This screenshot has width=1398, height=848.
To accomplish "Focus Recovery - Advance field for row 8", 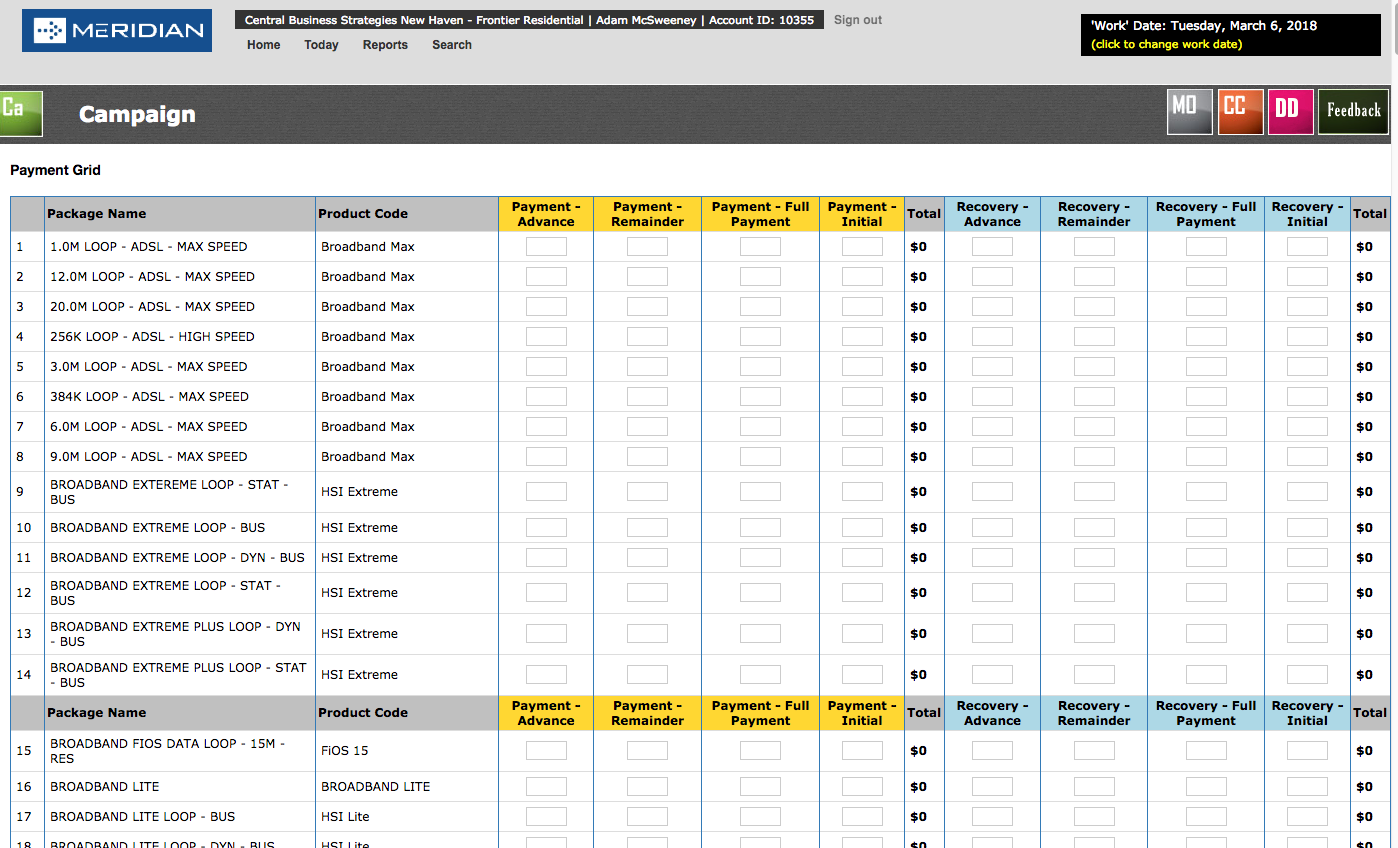I will 992,457.
